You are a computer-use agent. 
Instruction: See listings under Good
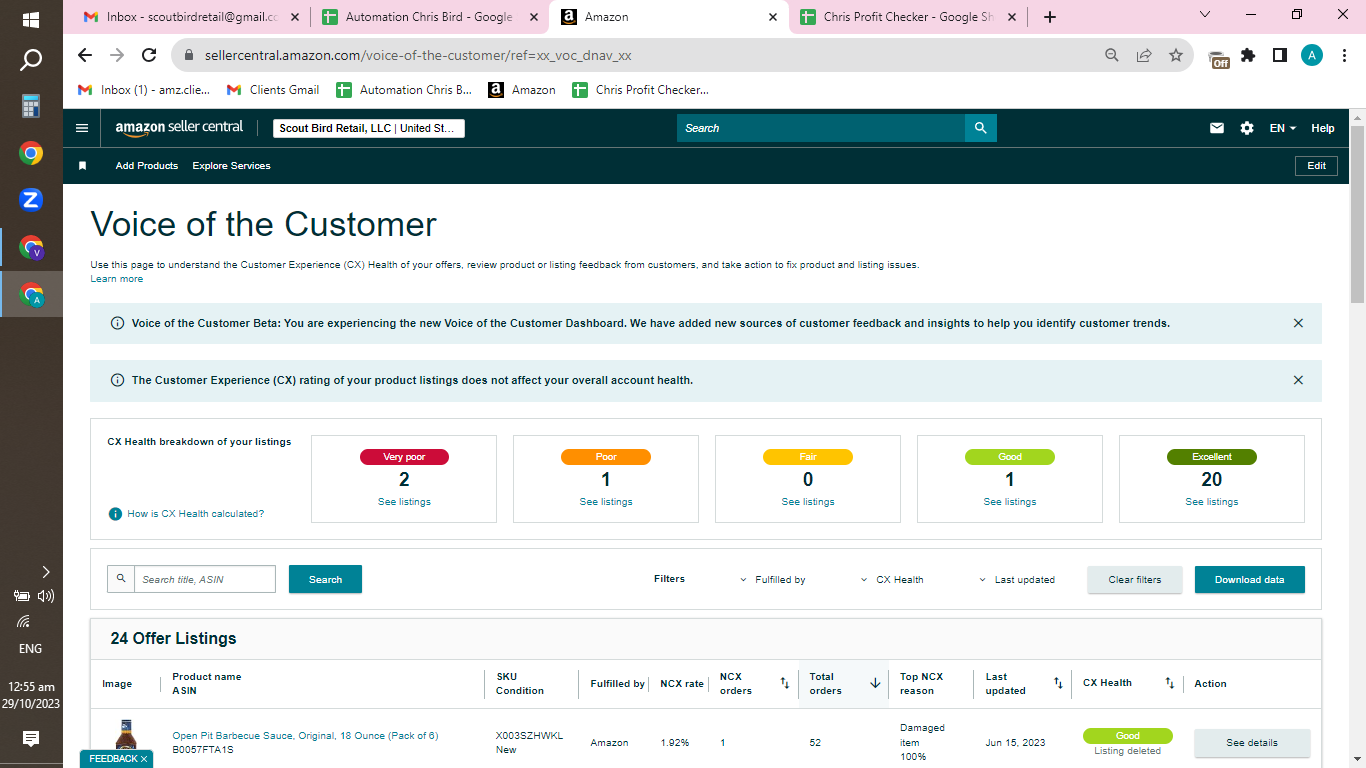pyautogui.click(x=1010, y=502)
